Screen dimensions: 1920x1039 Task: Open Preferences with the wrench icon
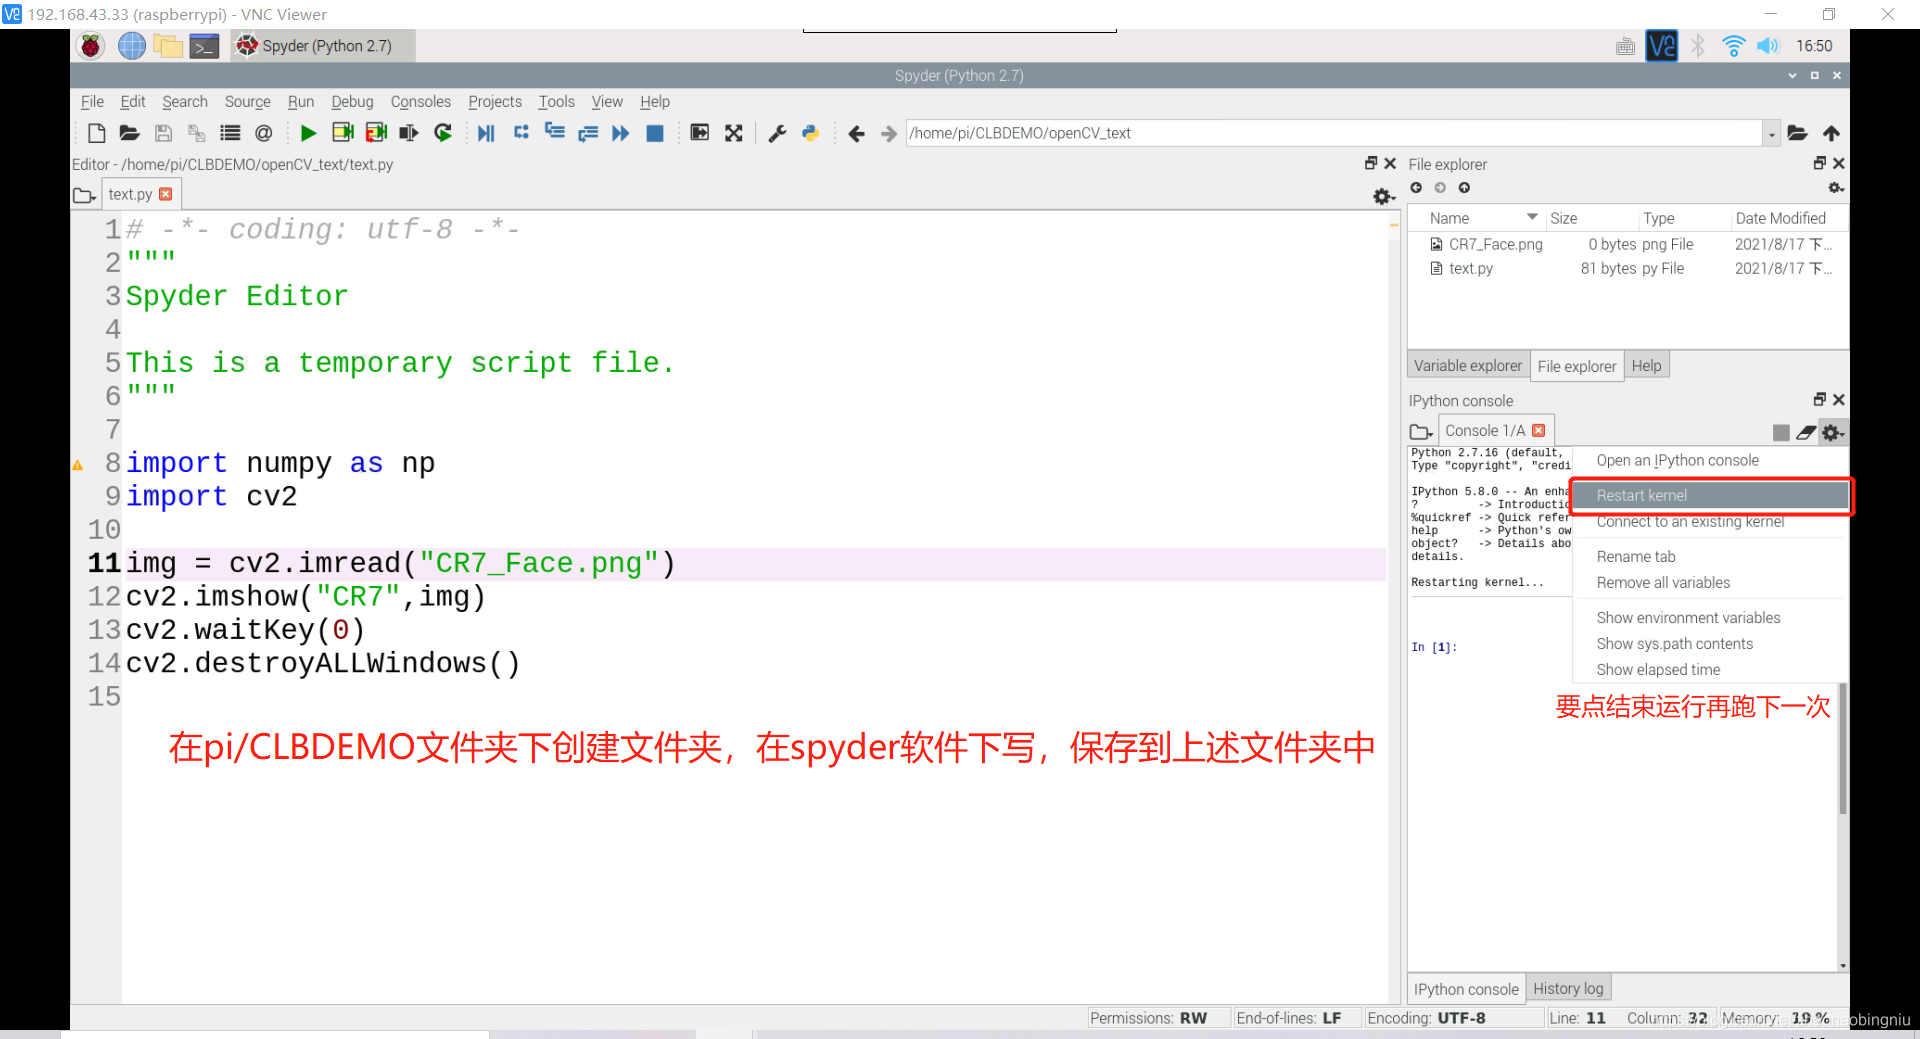pyautogui.click(x=777, y=133)
